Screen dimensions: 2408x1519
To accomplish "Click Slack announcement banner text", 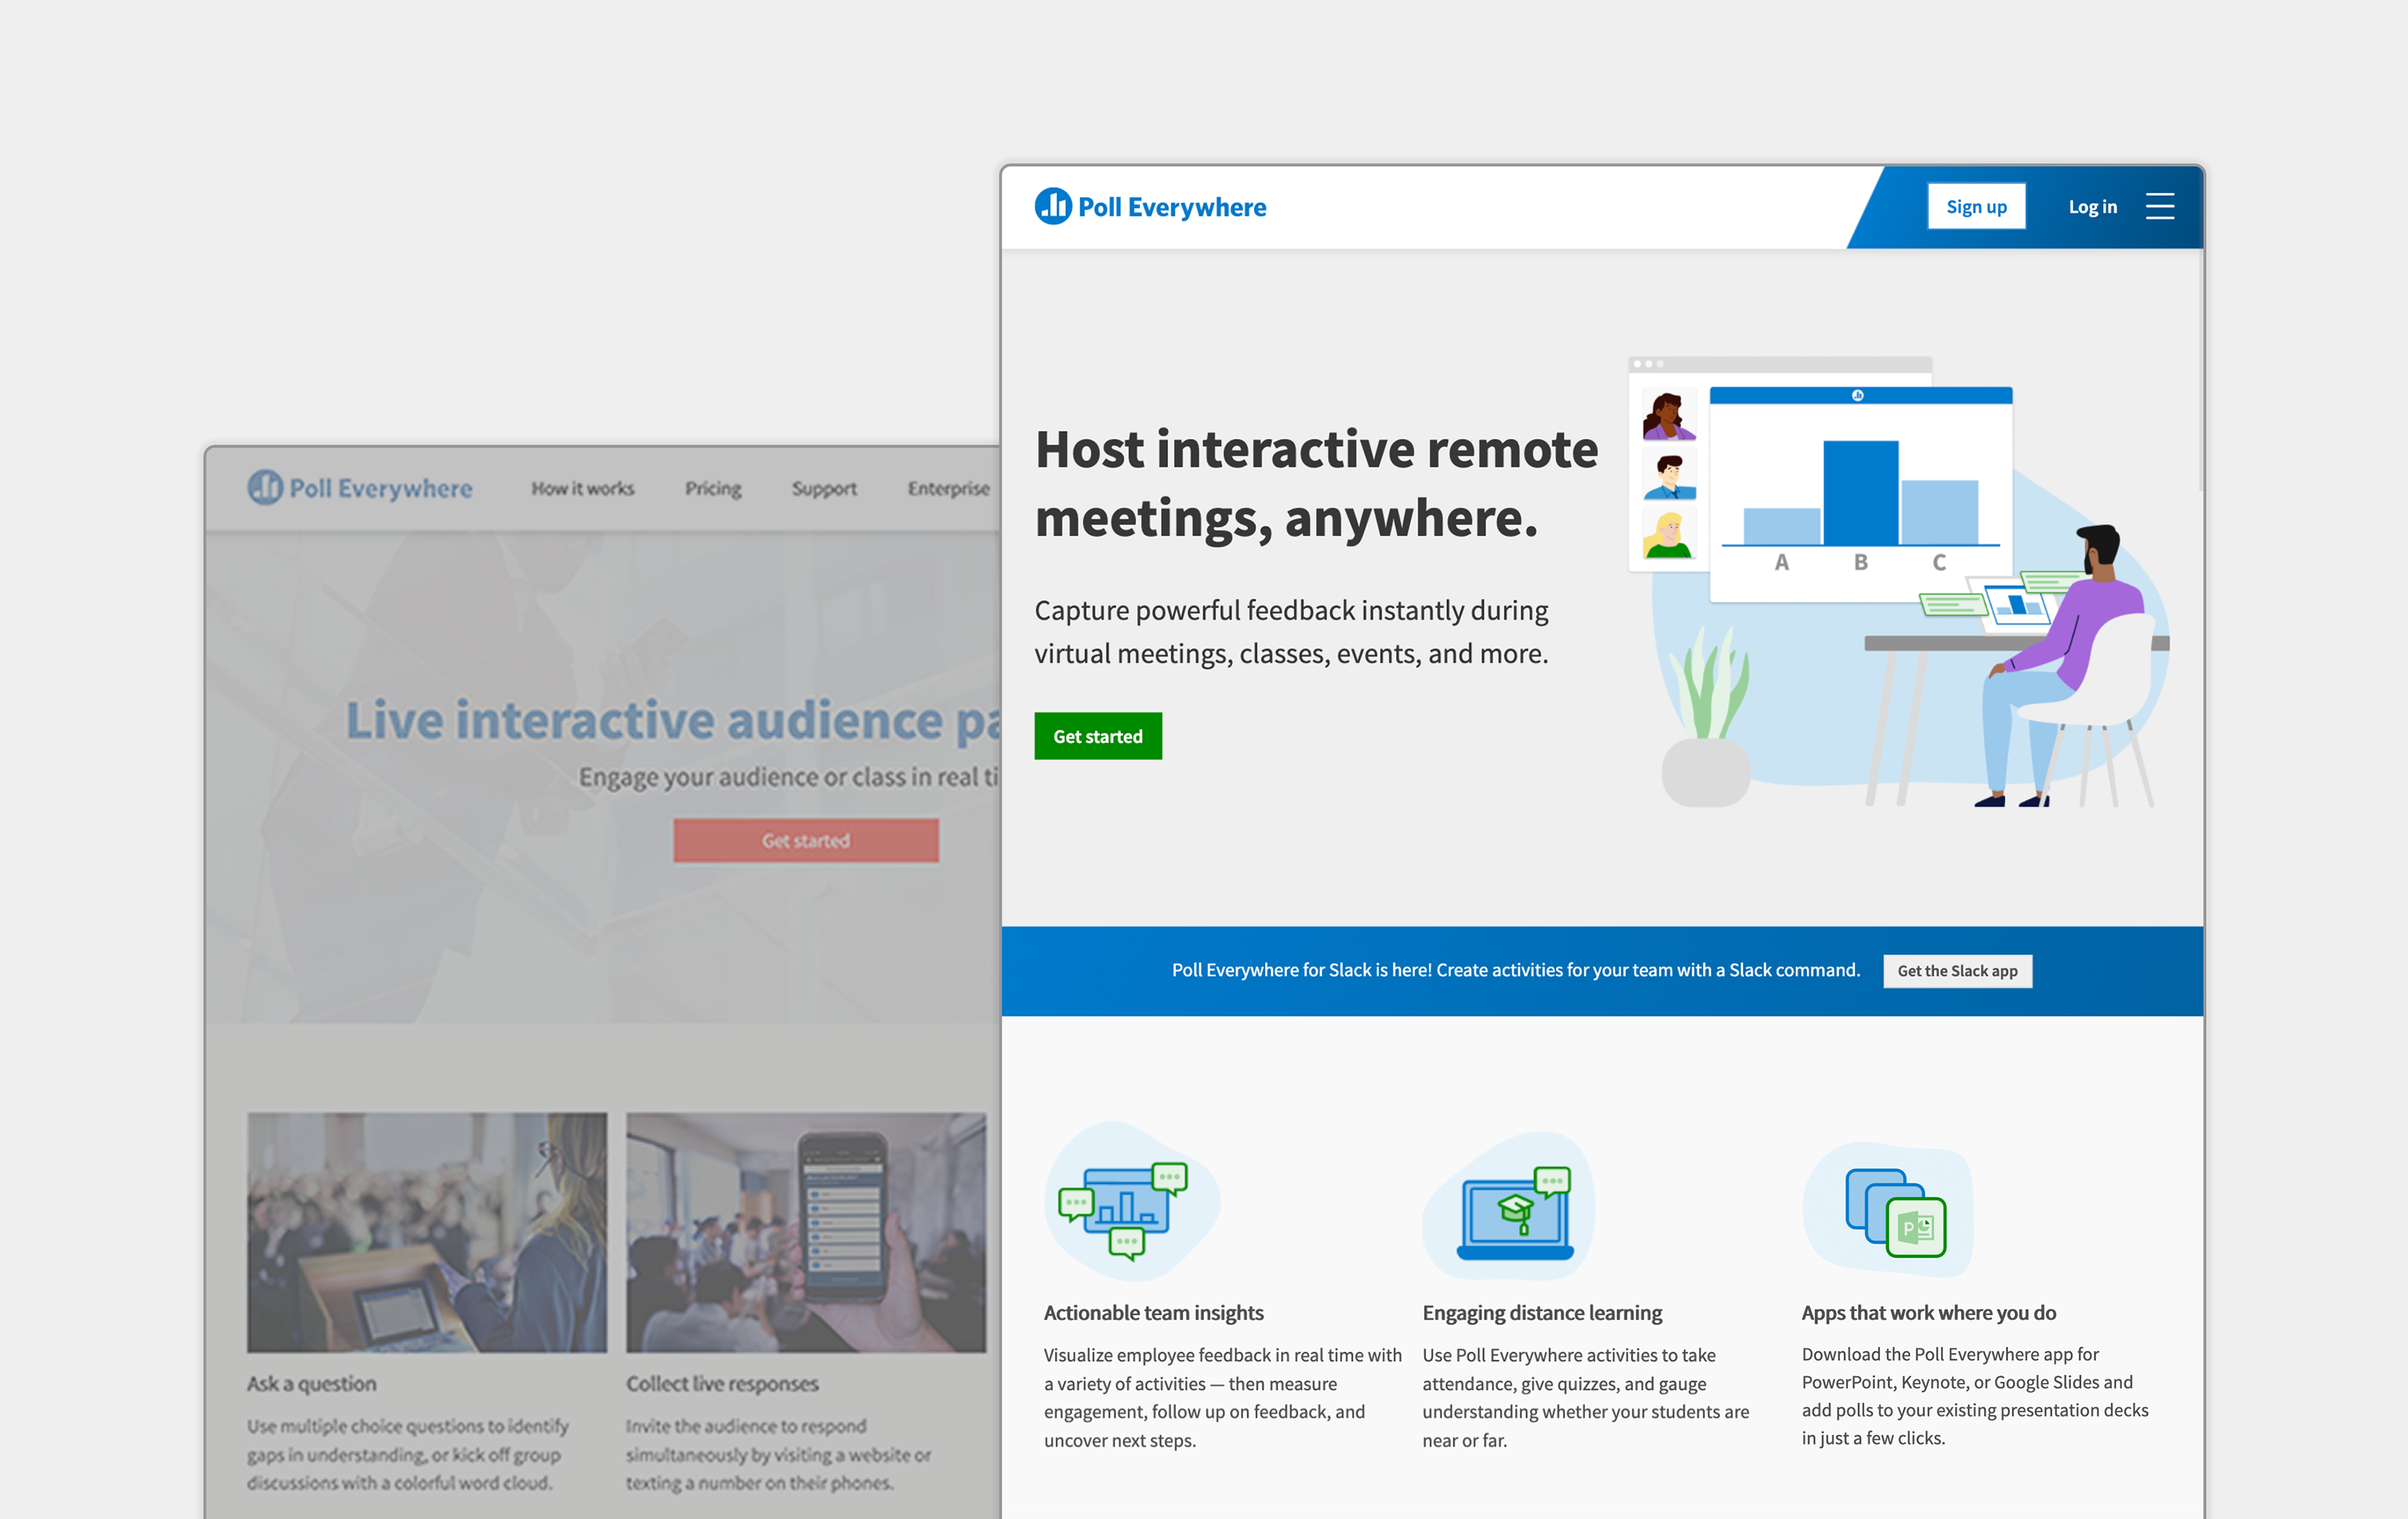I will [1516, 970].
